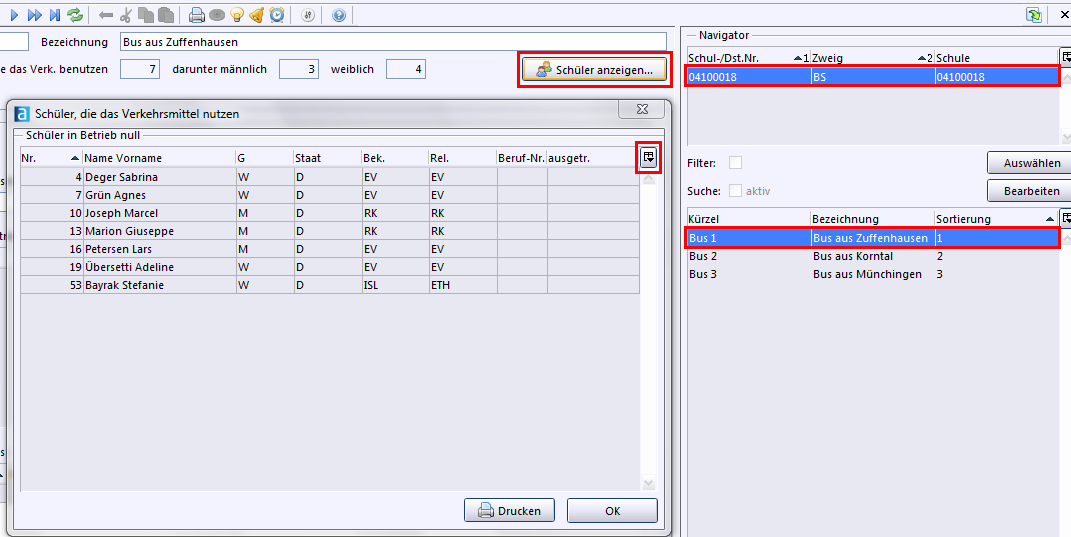Confirm the dialog with OK
The width and height of the screenshot is (1071, 537).
click(612, 511)
